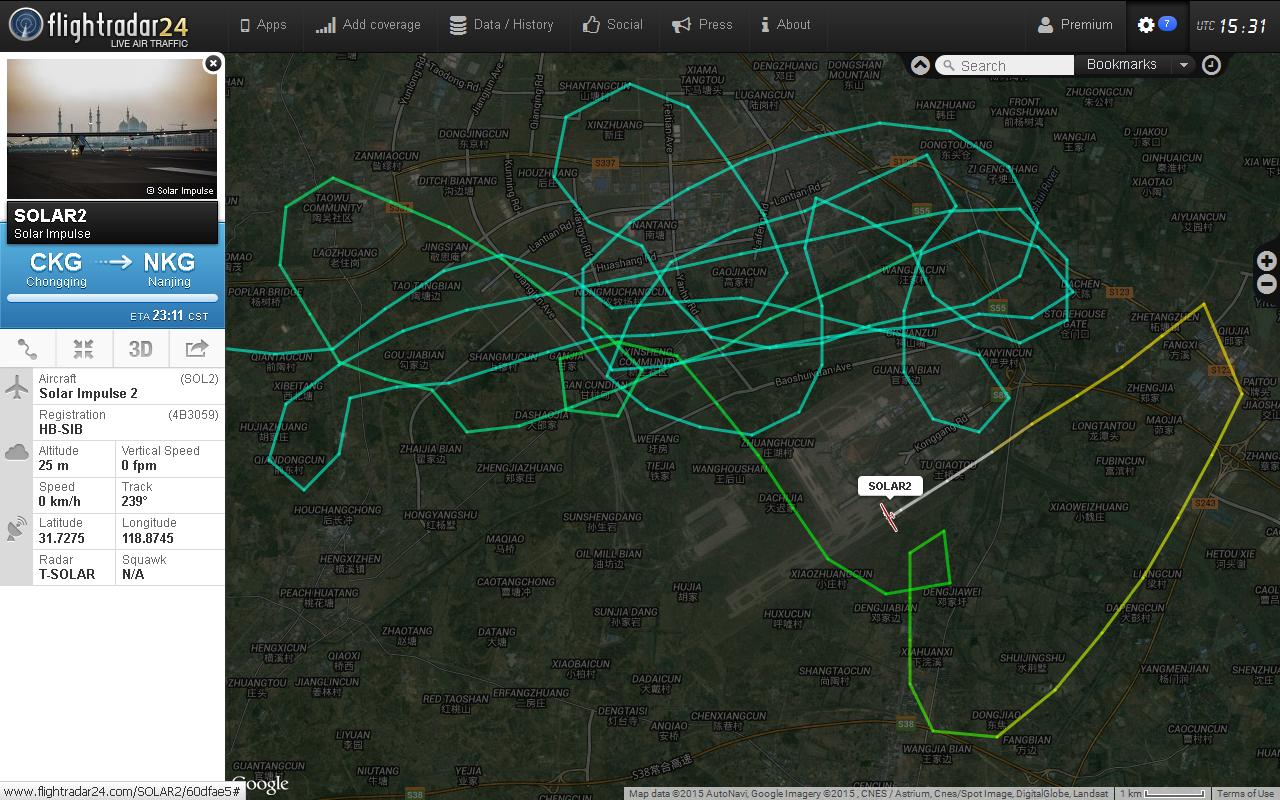Click the share flight arrow icon
Viewport: 1280px width, 800px height.
(x=197, y=348)
